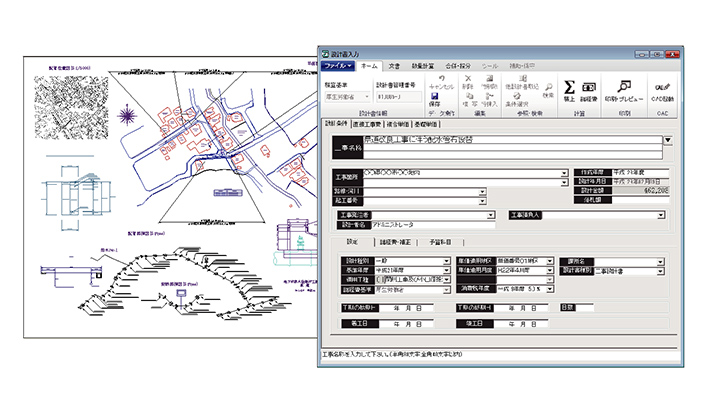The width and height of the screenshot is (707, 407).
Task: Click the insert-row (行挿入) scissors icon
Action: 489,96
